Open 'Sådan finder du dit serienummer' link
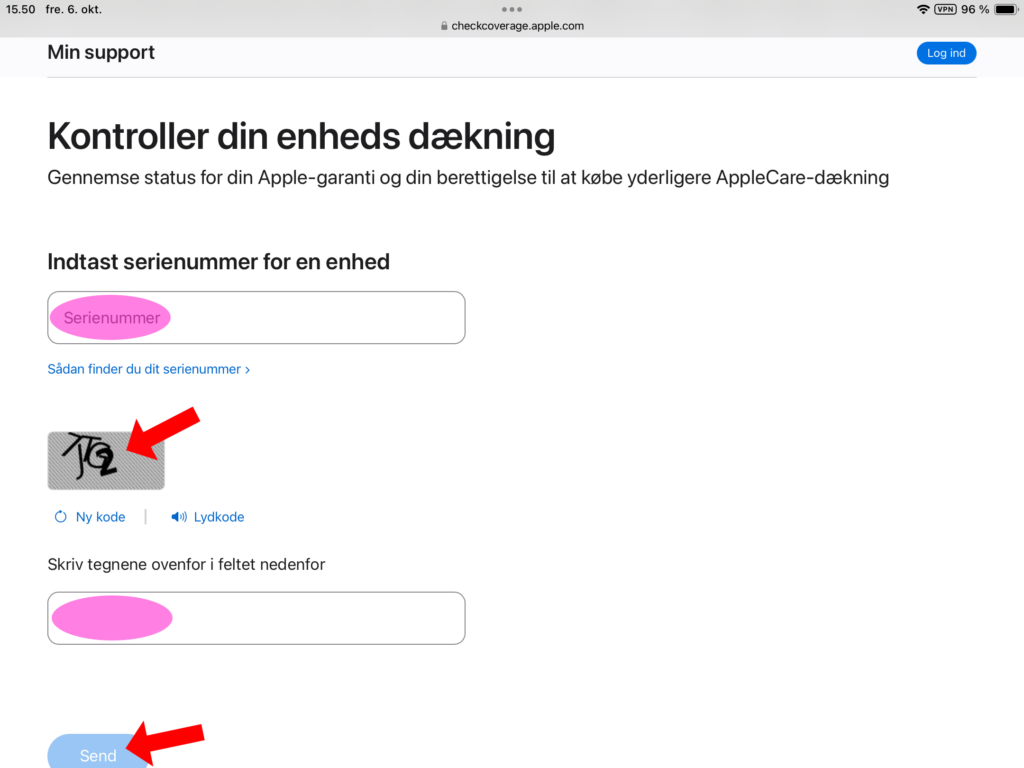 tap(148, 369)
